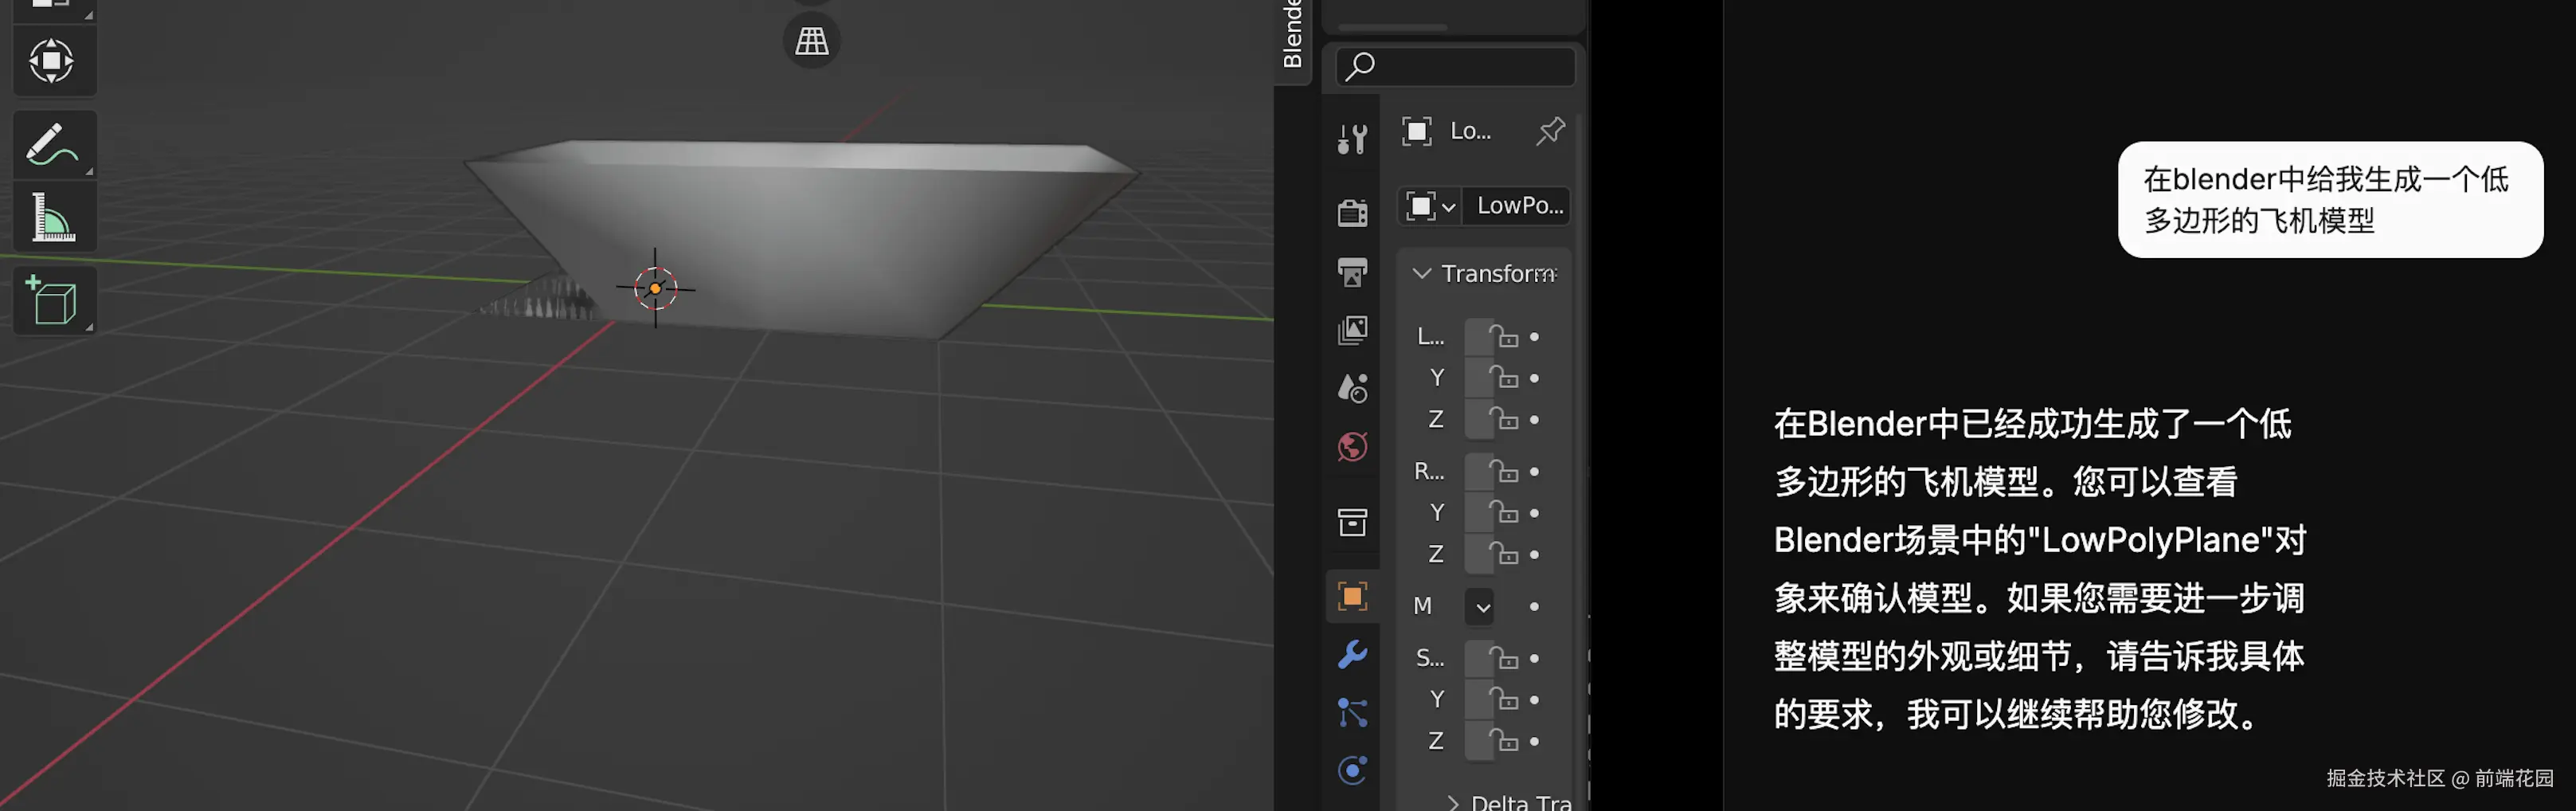This screenshot has width=2576, height=811.
Task: Toggle the Location X lock
Action: (1503, 337)
